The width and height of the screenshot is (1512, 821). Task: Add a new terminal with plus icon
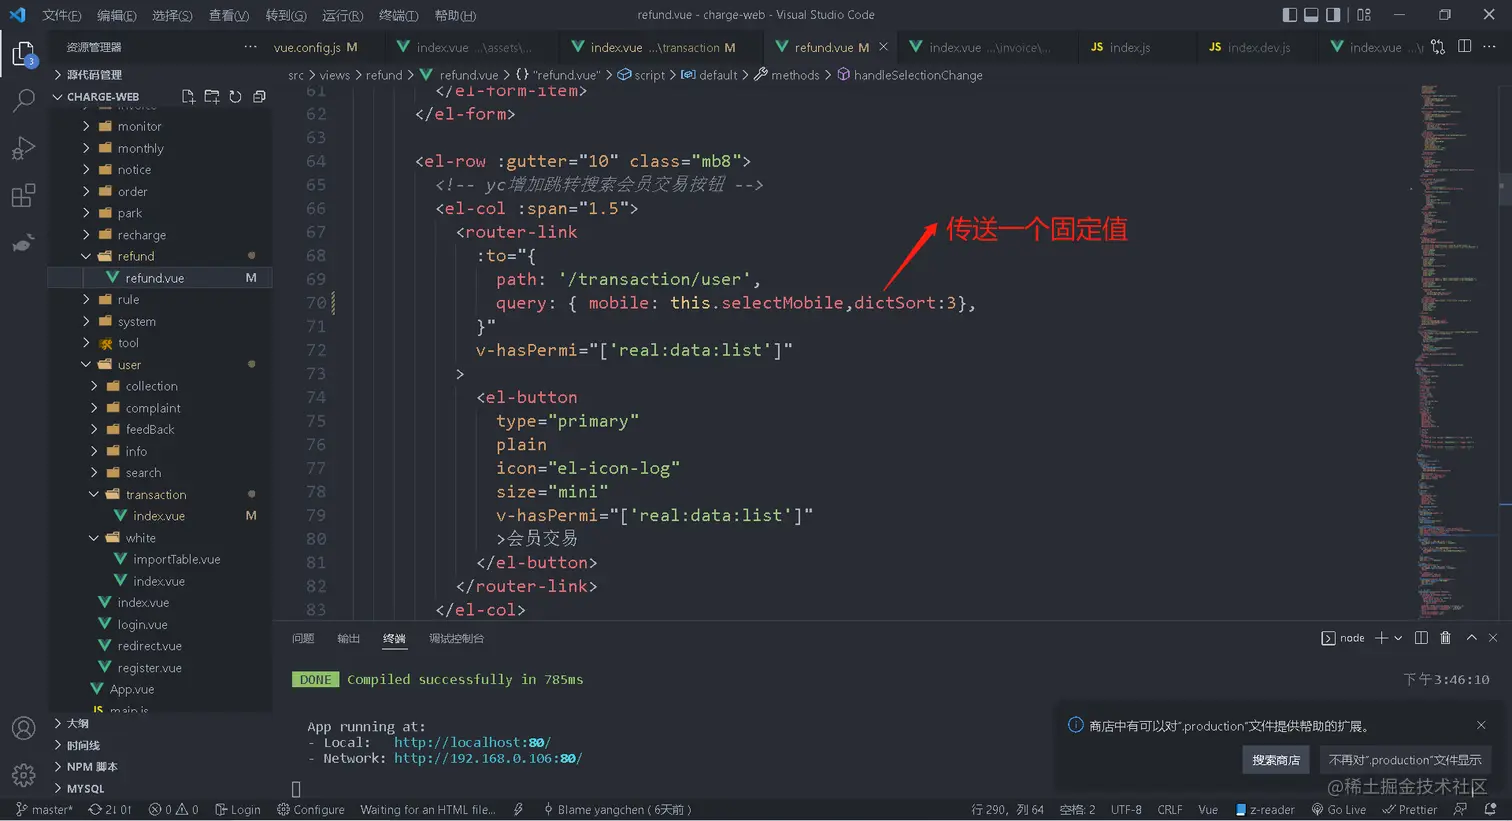pyautogui.click(x=1381, y=638)
